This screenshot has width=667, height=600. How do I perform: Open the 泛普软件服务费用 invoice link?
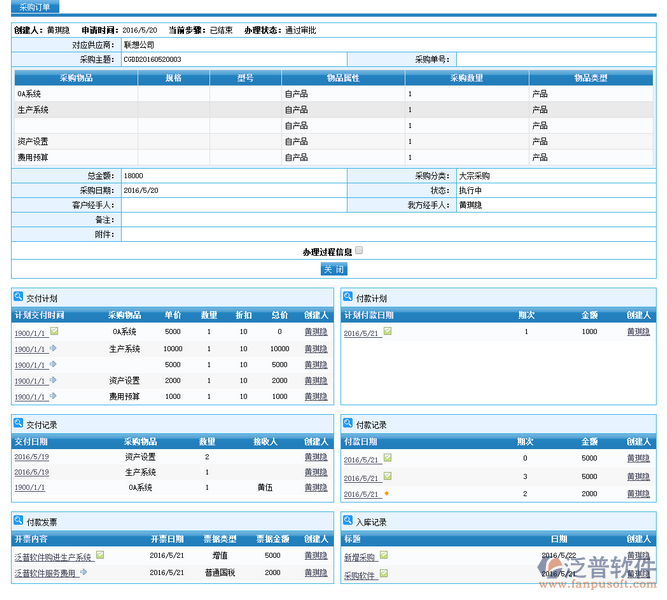click(x=45, y=573)
